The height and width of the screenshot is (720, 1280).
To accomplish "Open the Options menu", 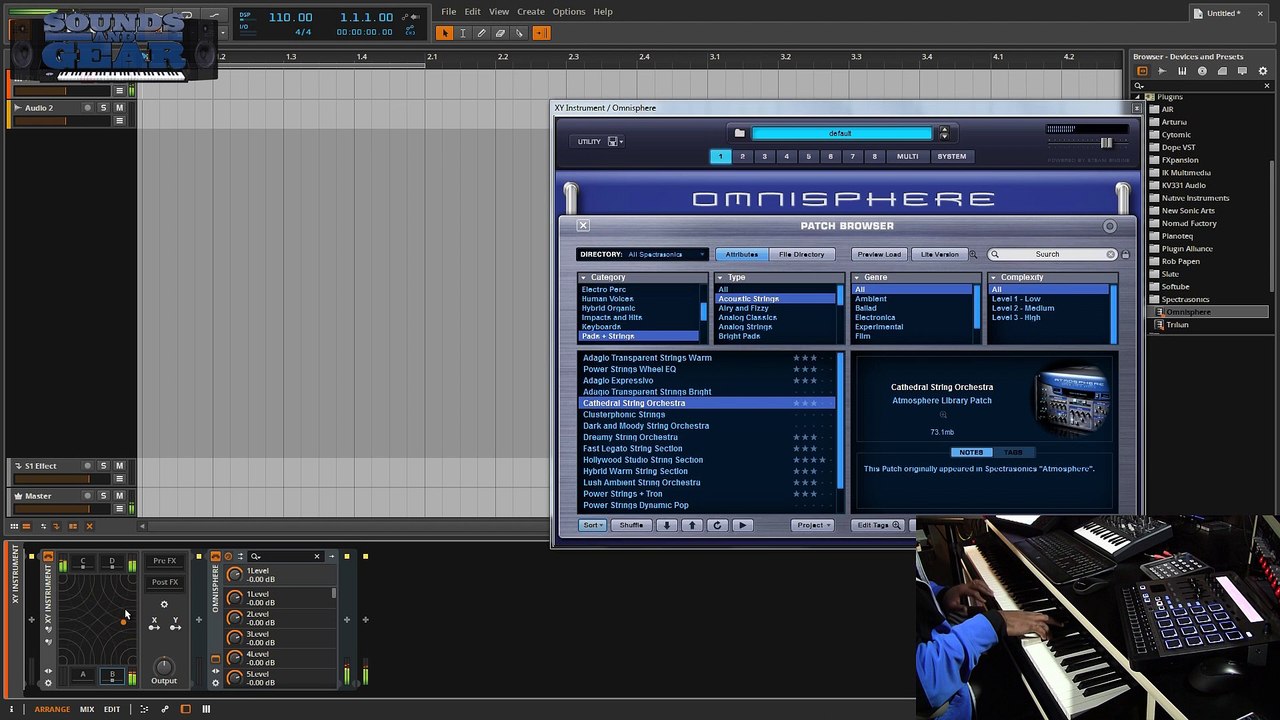I will 569,12.
